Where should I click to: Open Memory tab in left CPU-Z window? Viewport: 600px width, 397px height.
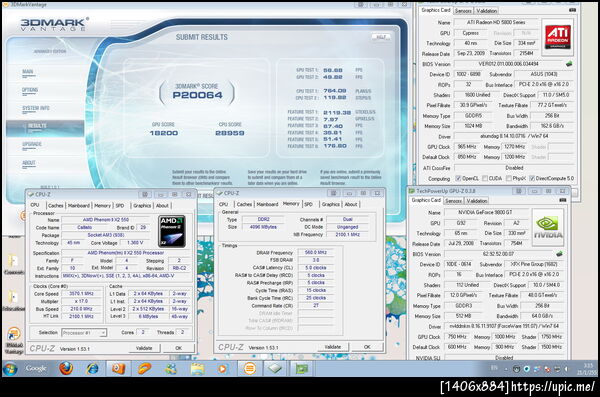point(102,206)
